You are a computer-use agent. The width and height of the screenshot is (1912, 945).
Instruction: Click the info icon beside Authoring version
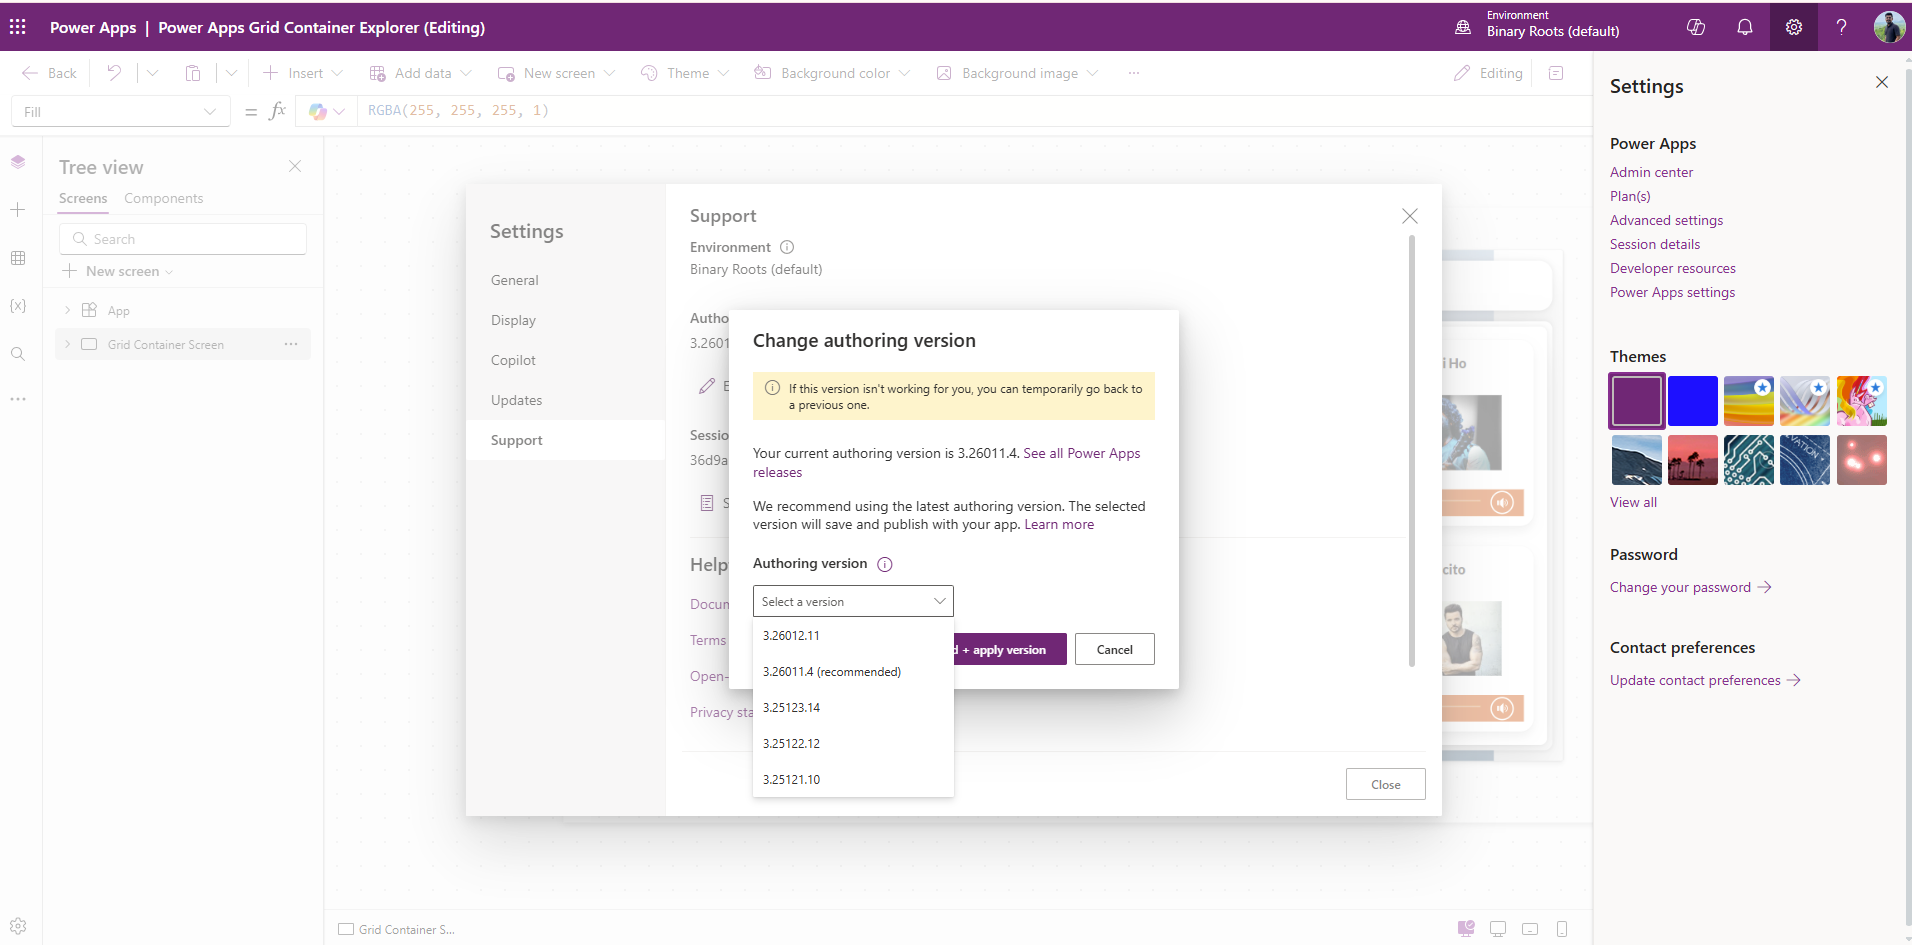click(885, 564)
